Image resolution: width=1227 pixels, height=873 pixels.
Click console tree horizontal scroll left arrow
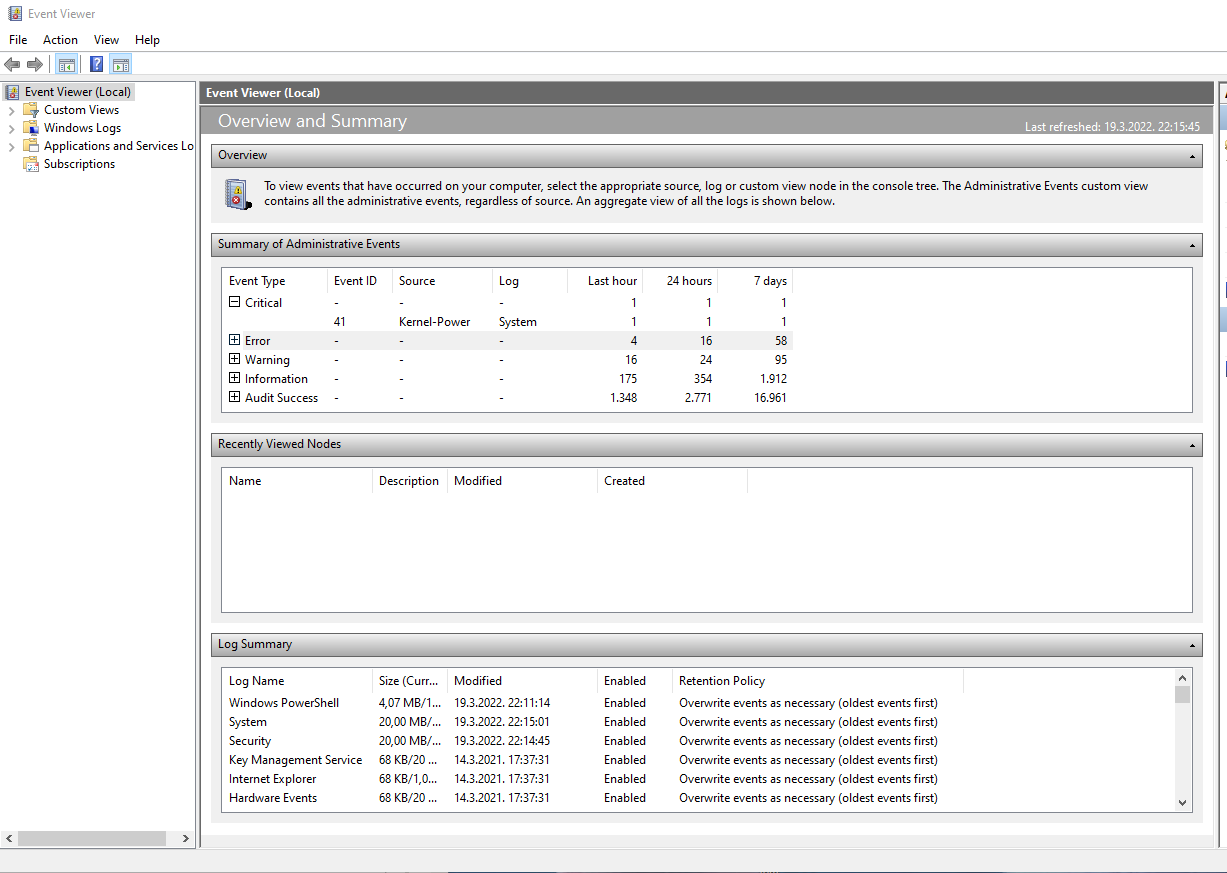(9, 839)
